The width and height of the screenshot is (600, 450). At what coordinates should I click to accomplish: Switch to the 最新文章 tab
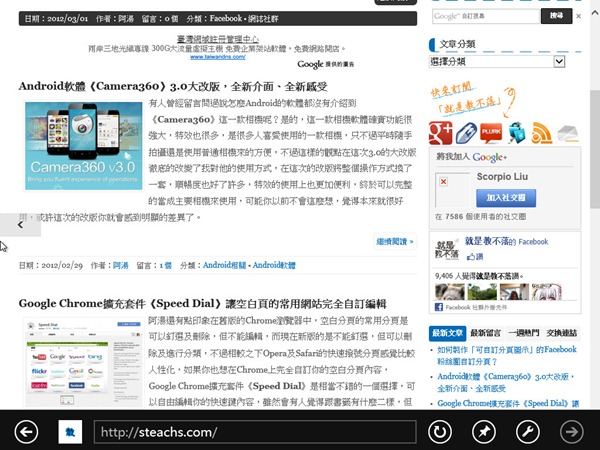447,333
